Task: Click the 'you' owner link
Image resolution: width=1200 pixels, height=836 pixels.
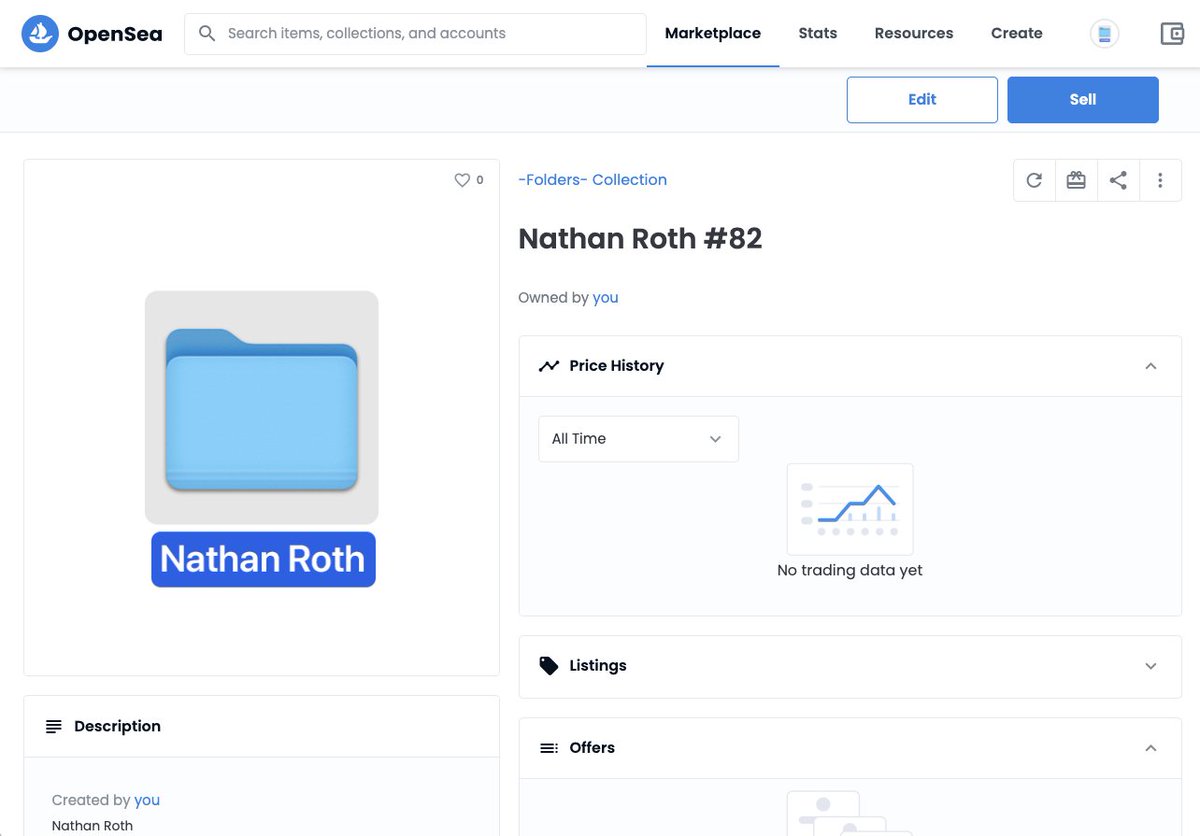Action: coord(605,298)
